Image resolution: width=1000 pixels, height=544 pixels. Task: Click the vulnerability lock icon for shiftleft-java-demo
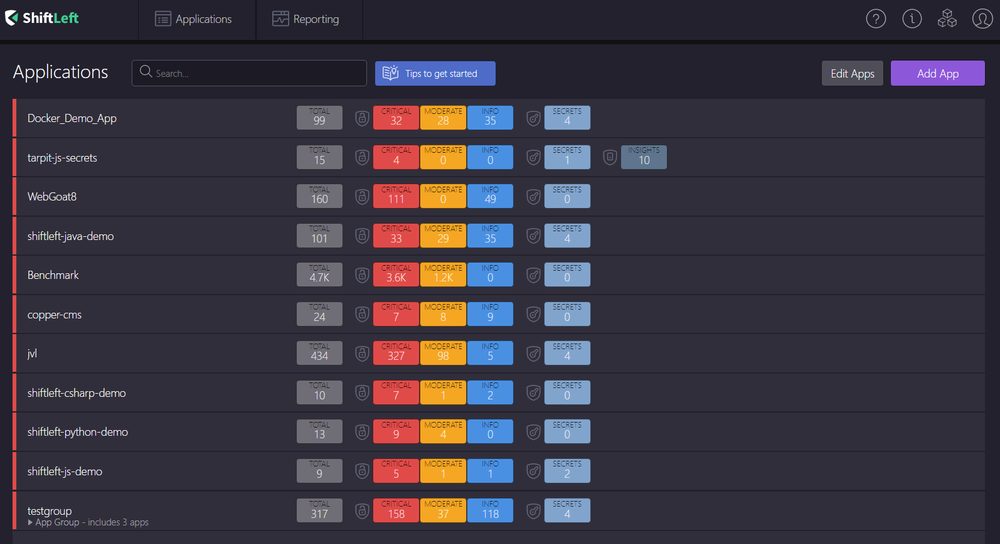[x=362, y=236]
